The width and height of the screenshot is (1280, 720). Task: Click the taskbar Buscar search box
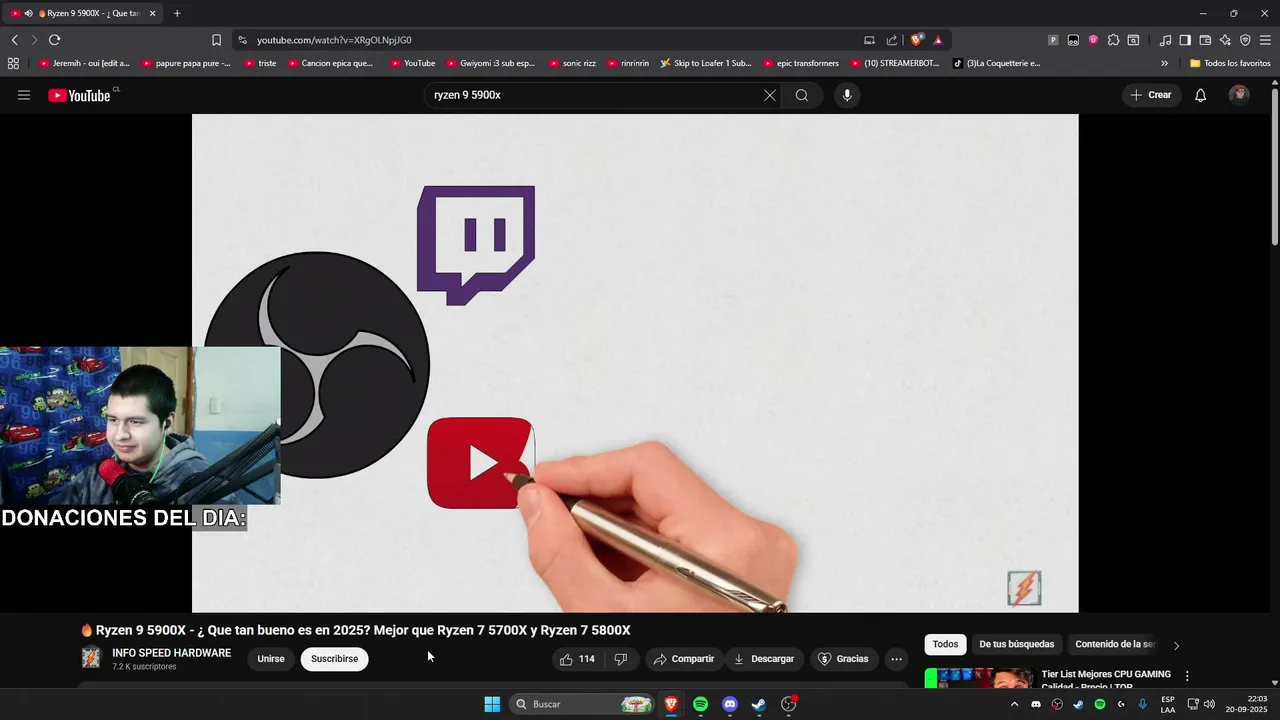tap(583, 704)
